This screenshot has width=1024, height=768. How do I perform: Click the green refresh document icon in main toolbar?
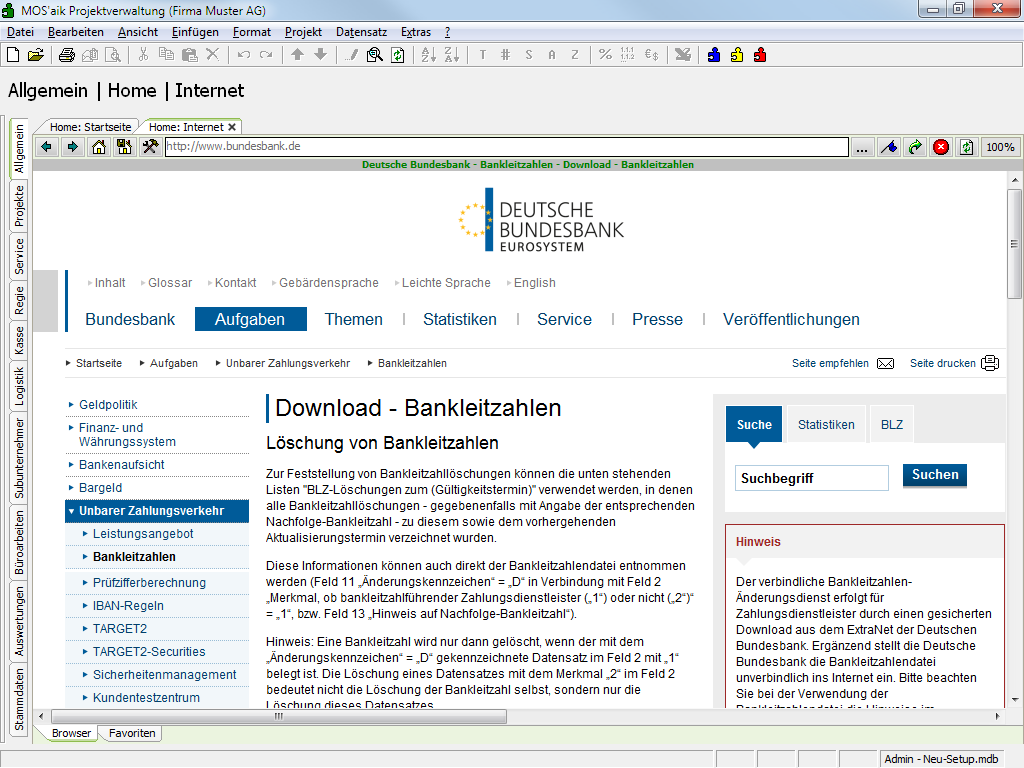pyautogui.click(x=398, y=55)
